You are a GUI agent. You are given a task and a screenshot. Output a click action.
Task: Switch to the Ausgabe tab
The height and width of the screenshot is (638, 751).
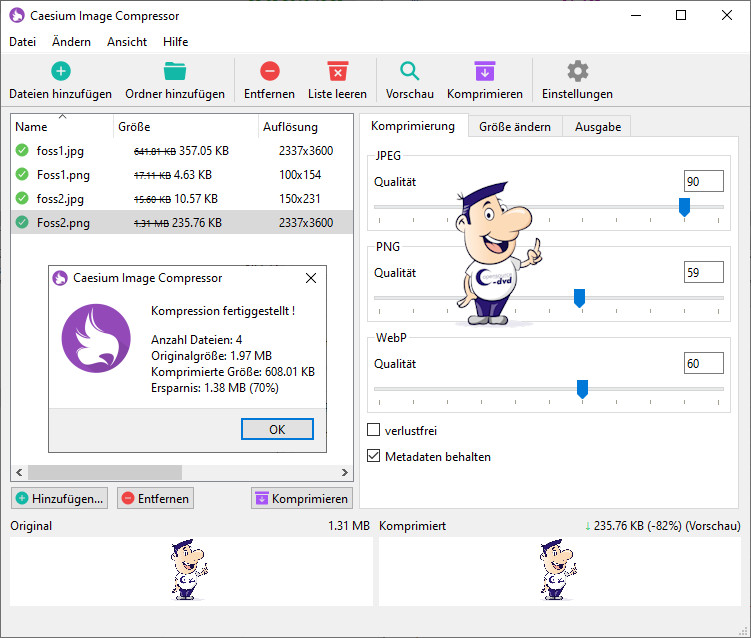pyautogui.click(x=597, y=127)
